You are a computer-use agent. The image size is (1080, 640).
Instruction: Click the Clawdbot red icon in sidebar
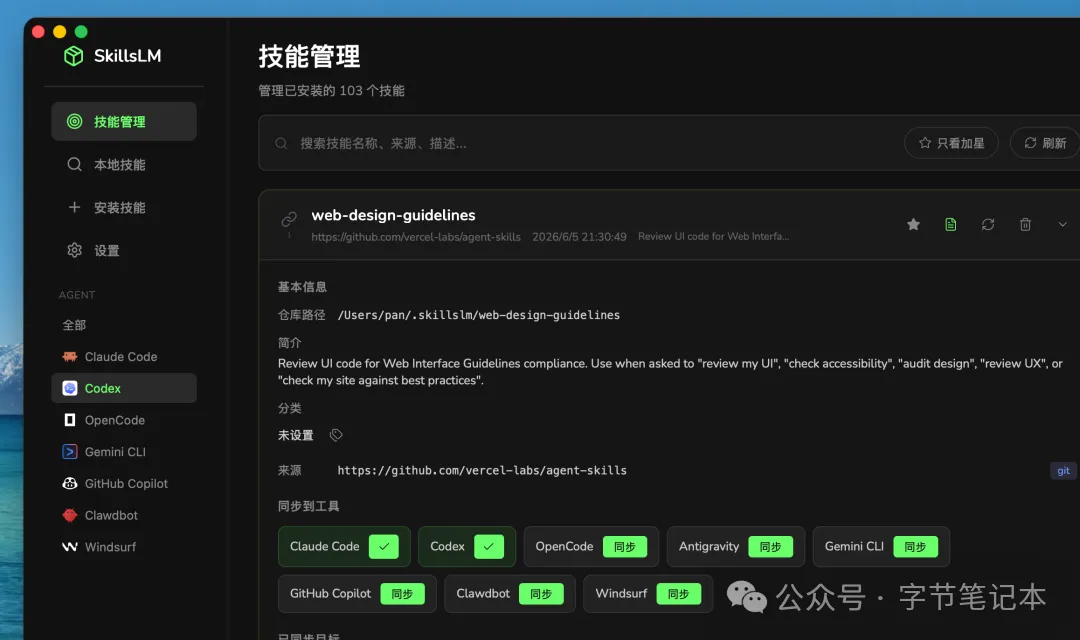(x=70, y=515)
